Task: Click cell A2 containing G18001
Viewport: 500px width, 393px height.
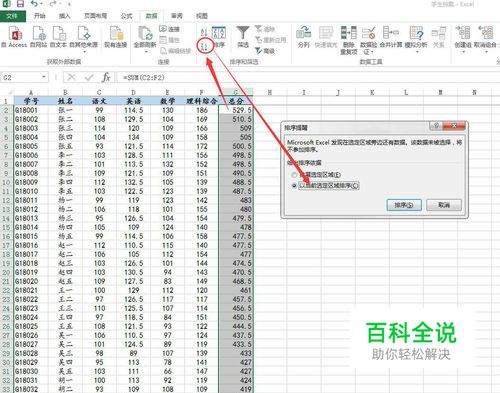Action: (31, 110)
